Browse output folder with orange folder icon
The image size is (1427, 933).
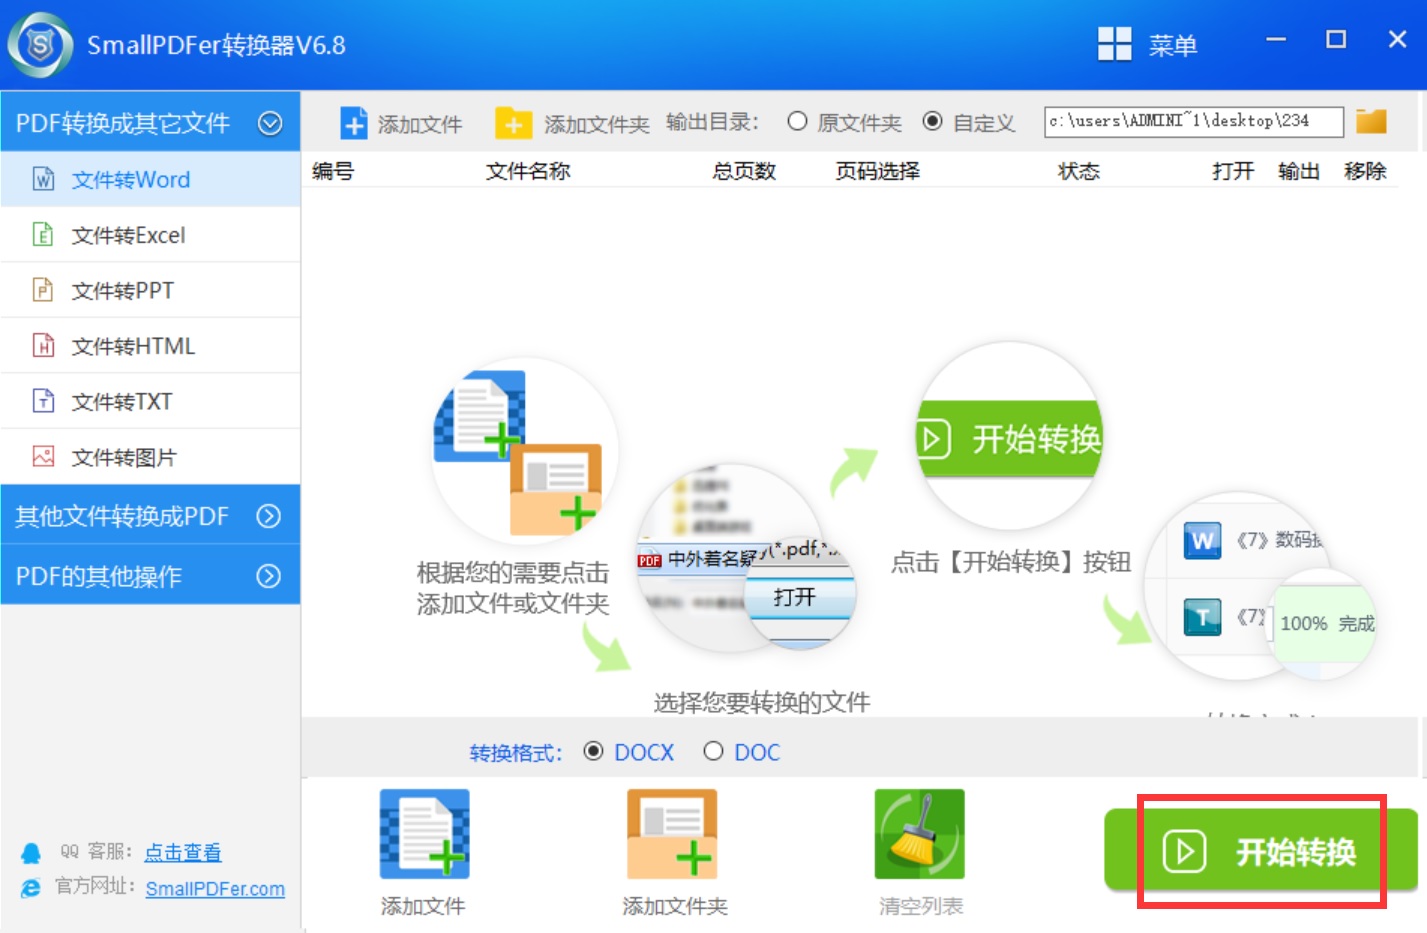(1371, 121)
